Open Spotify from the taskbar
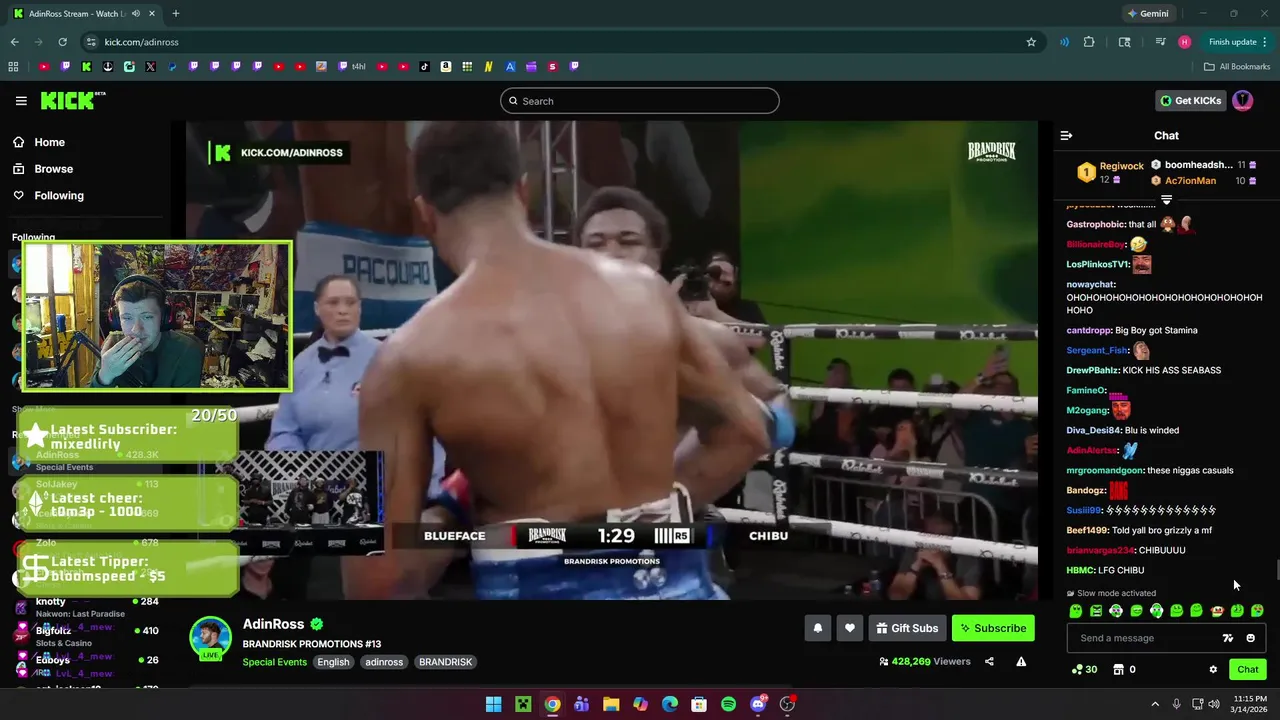 click(728, 704)
